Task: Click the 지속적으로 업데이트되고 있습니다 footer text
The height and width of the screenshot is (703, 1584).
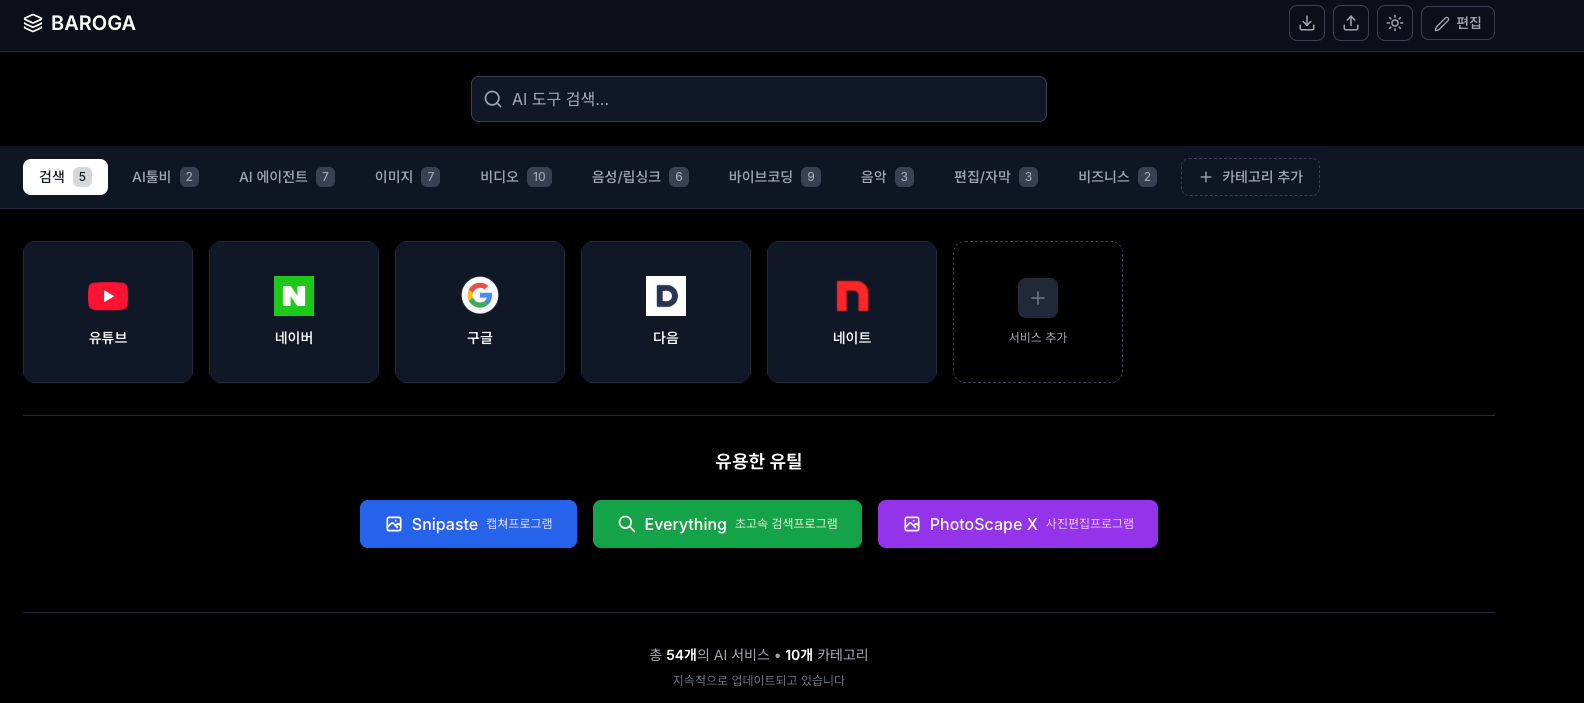Action: point(759,680)
